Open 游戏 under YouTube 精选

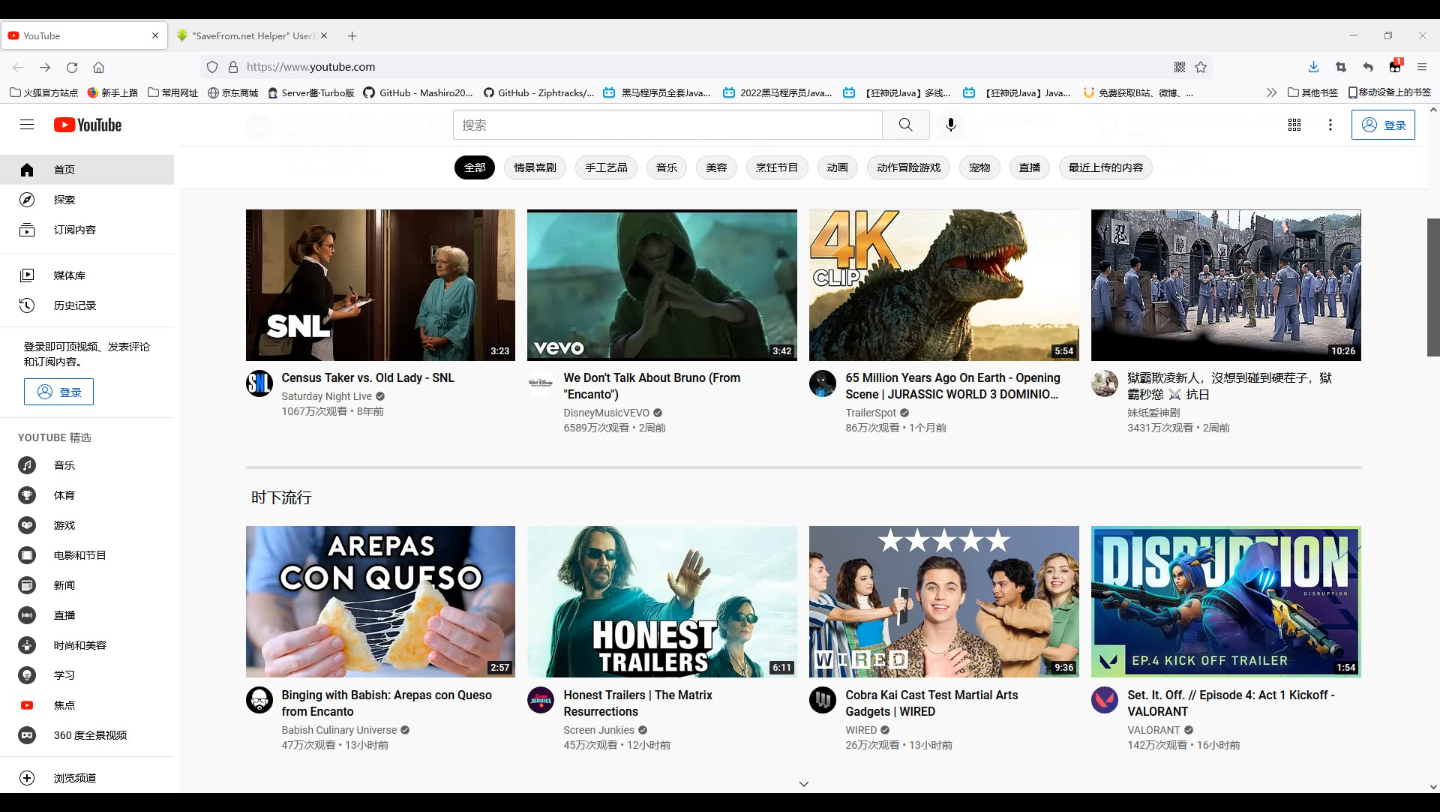[87, 525]
